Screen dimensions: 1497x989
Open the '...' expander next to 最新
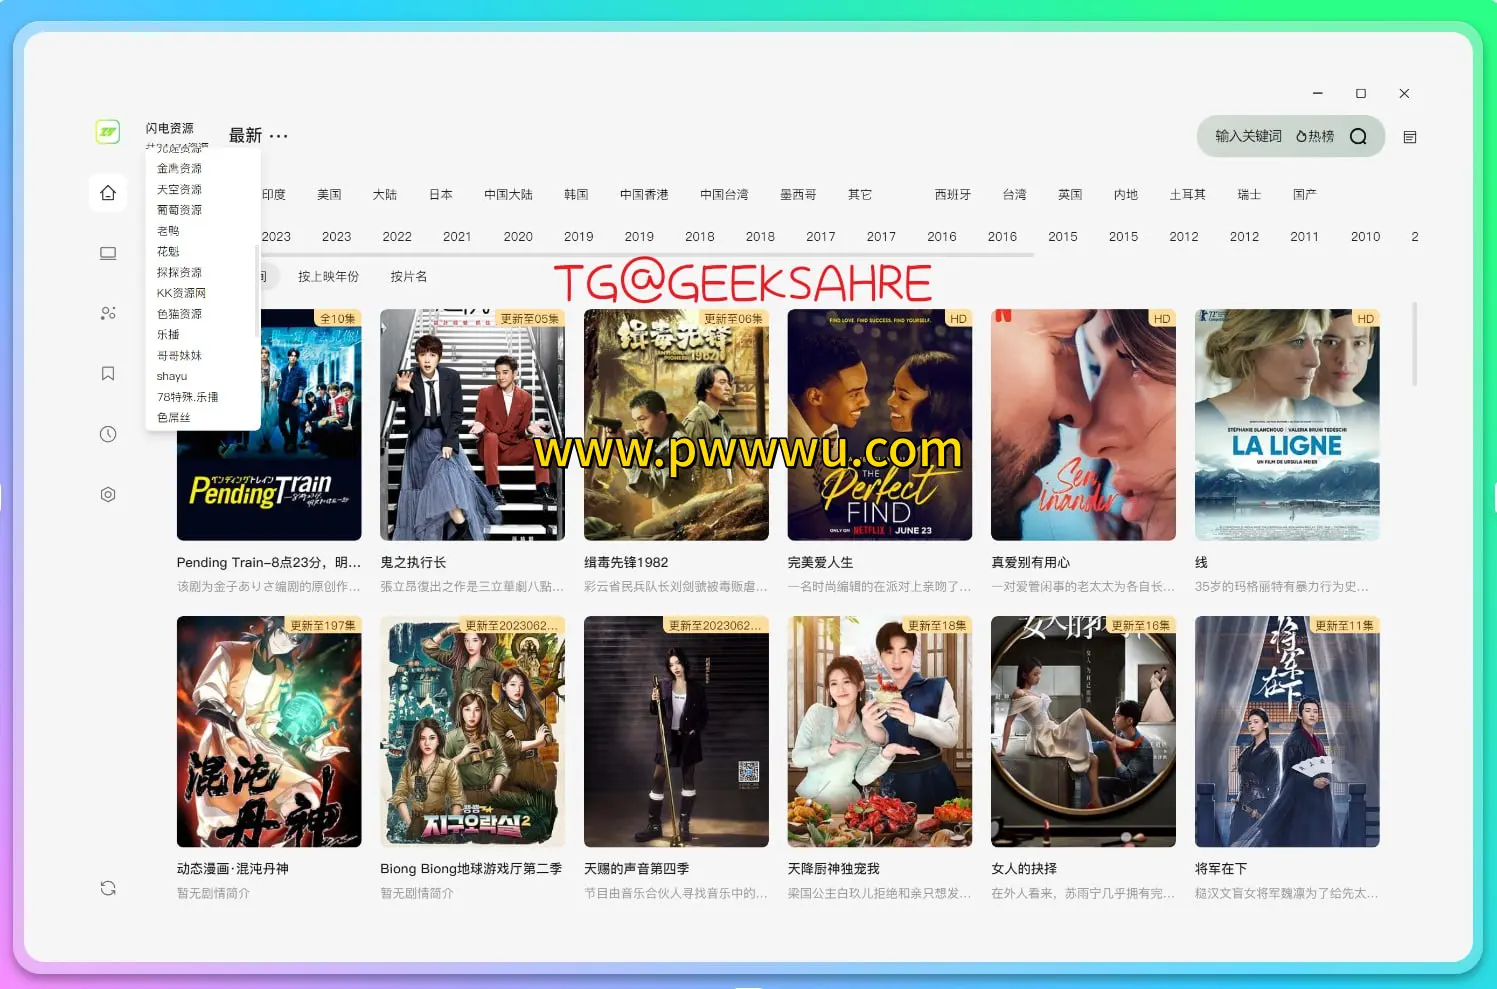pos(278,135)
